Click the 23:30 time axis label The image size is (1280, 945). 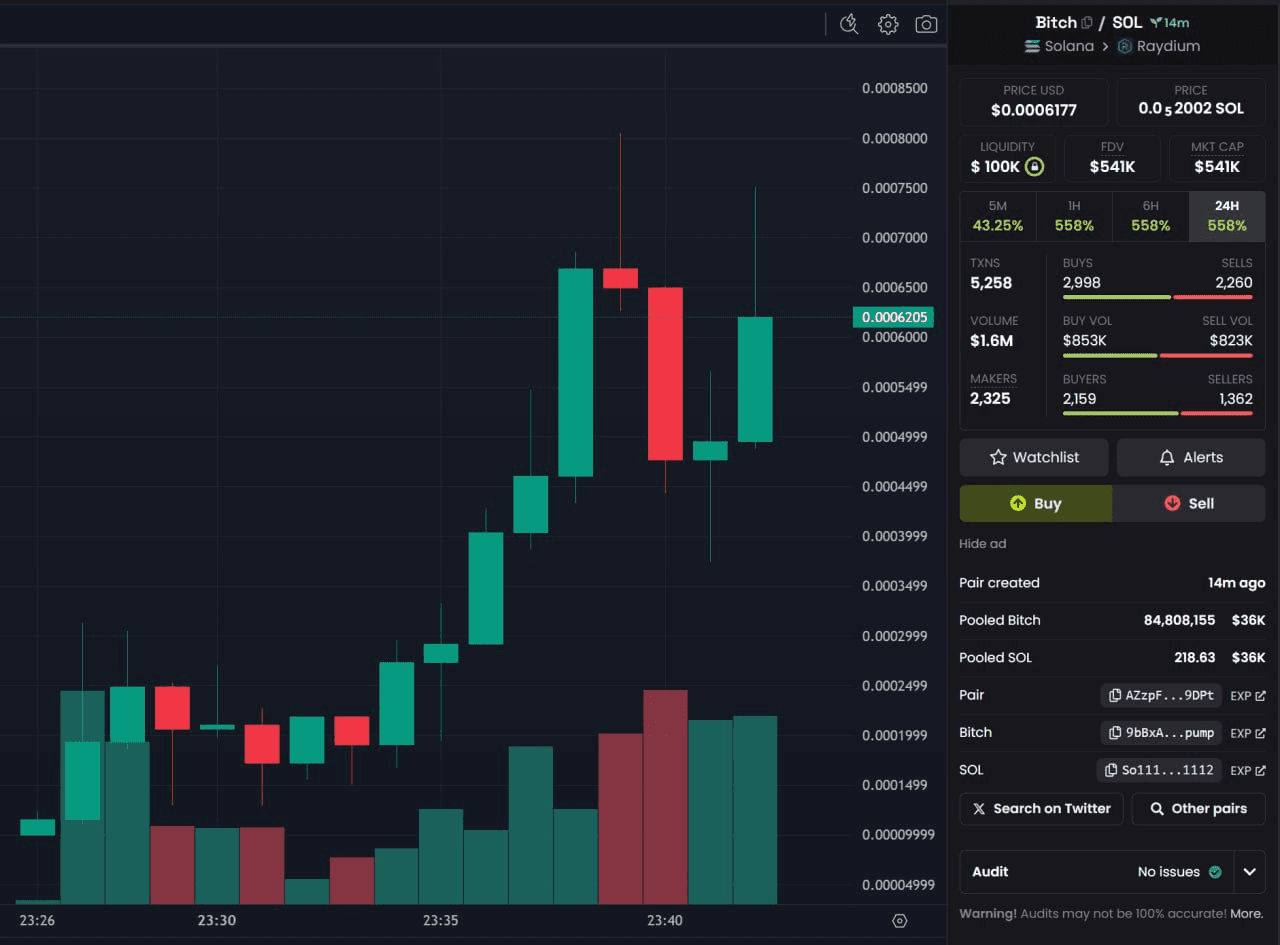pyautogui.click(x=216, y=920)
